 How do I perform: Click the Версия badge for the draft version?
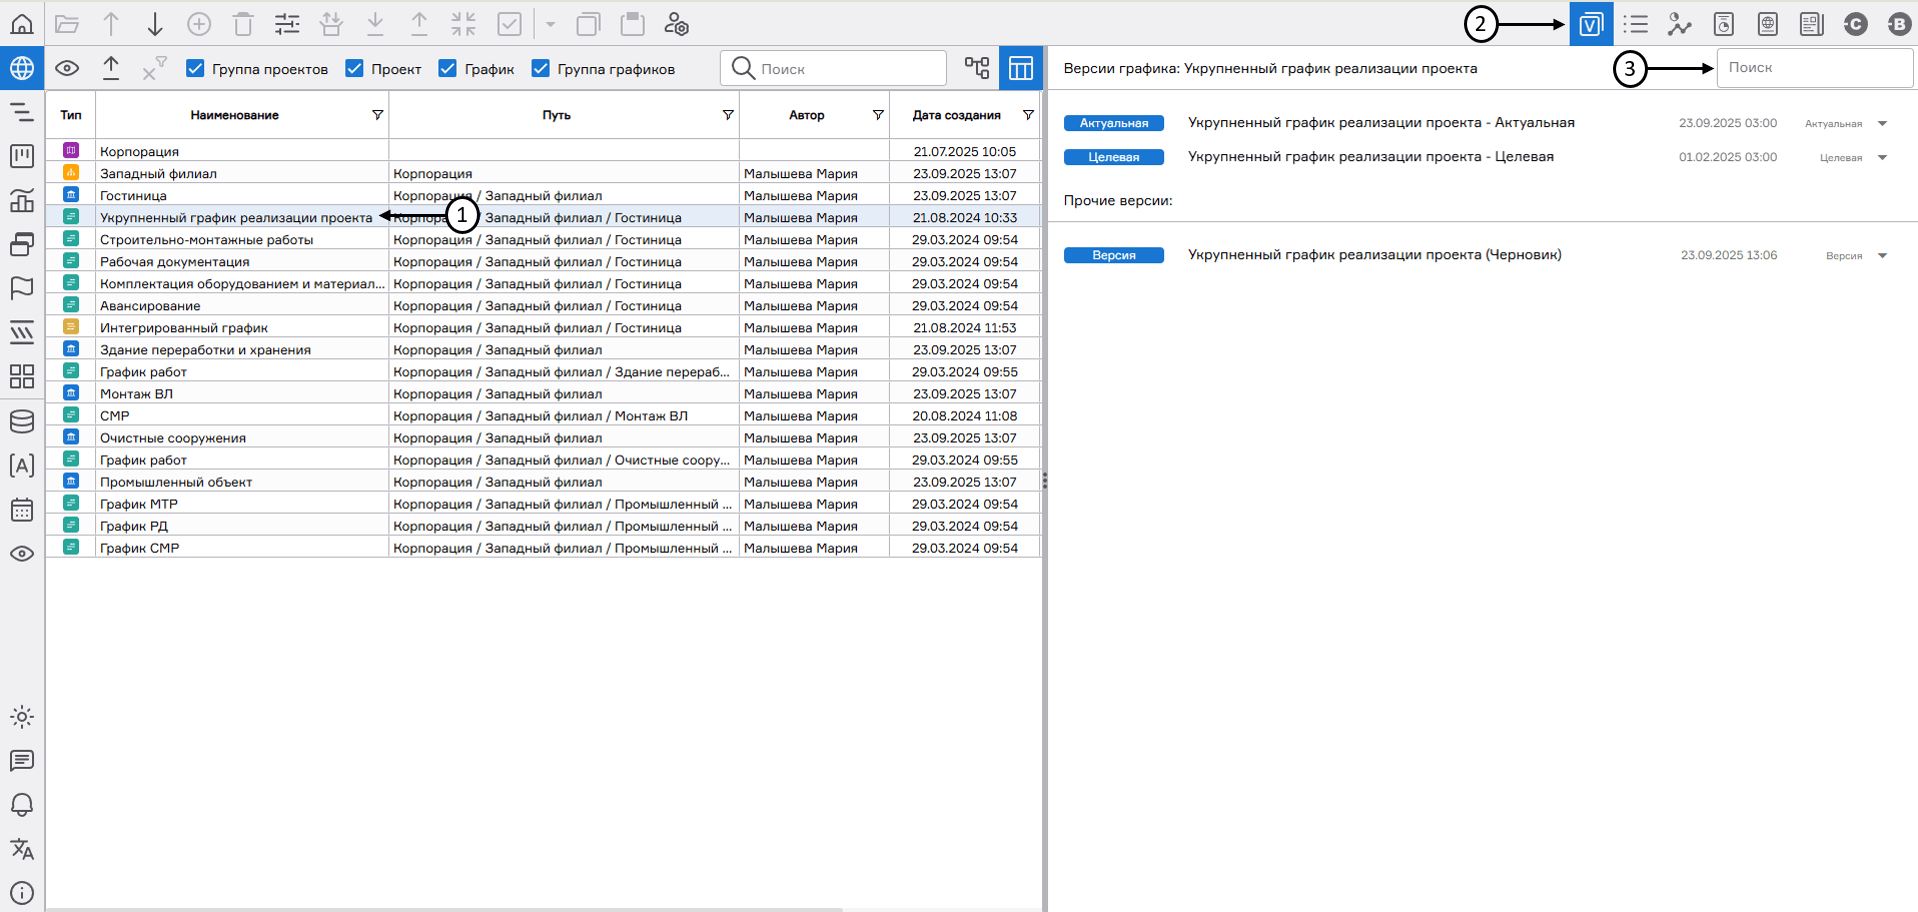tap(1113, 256)
